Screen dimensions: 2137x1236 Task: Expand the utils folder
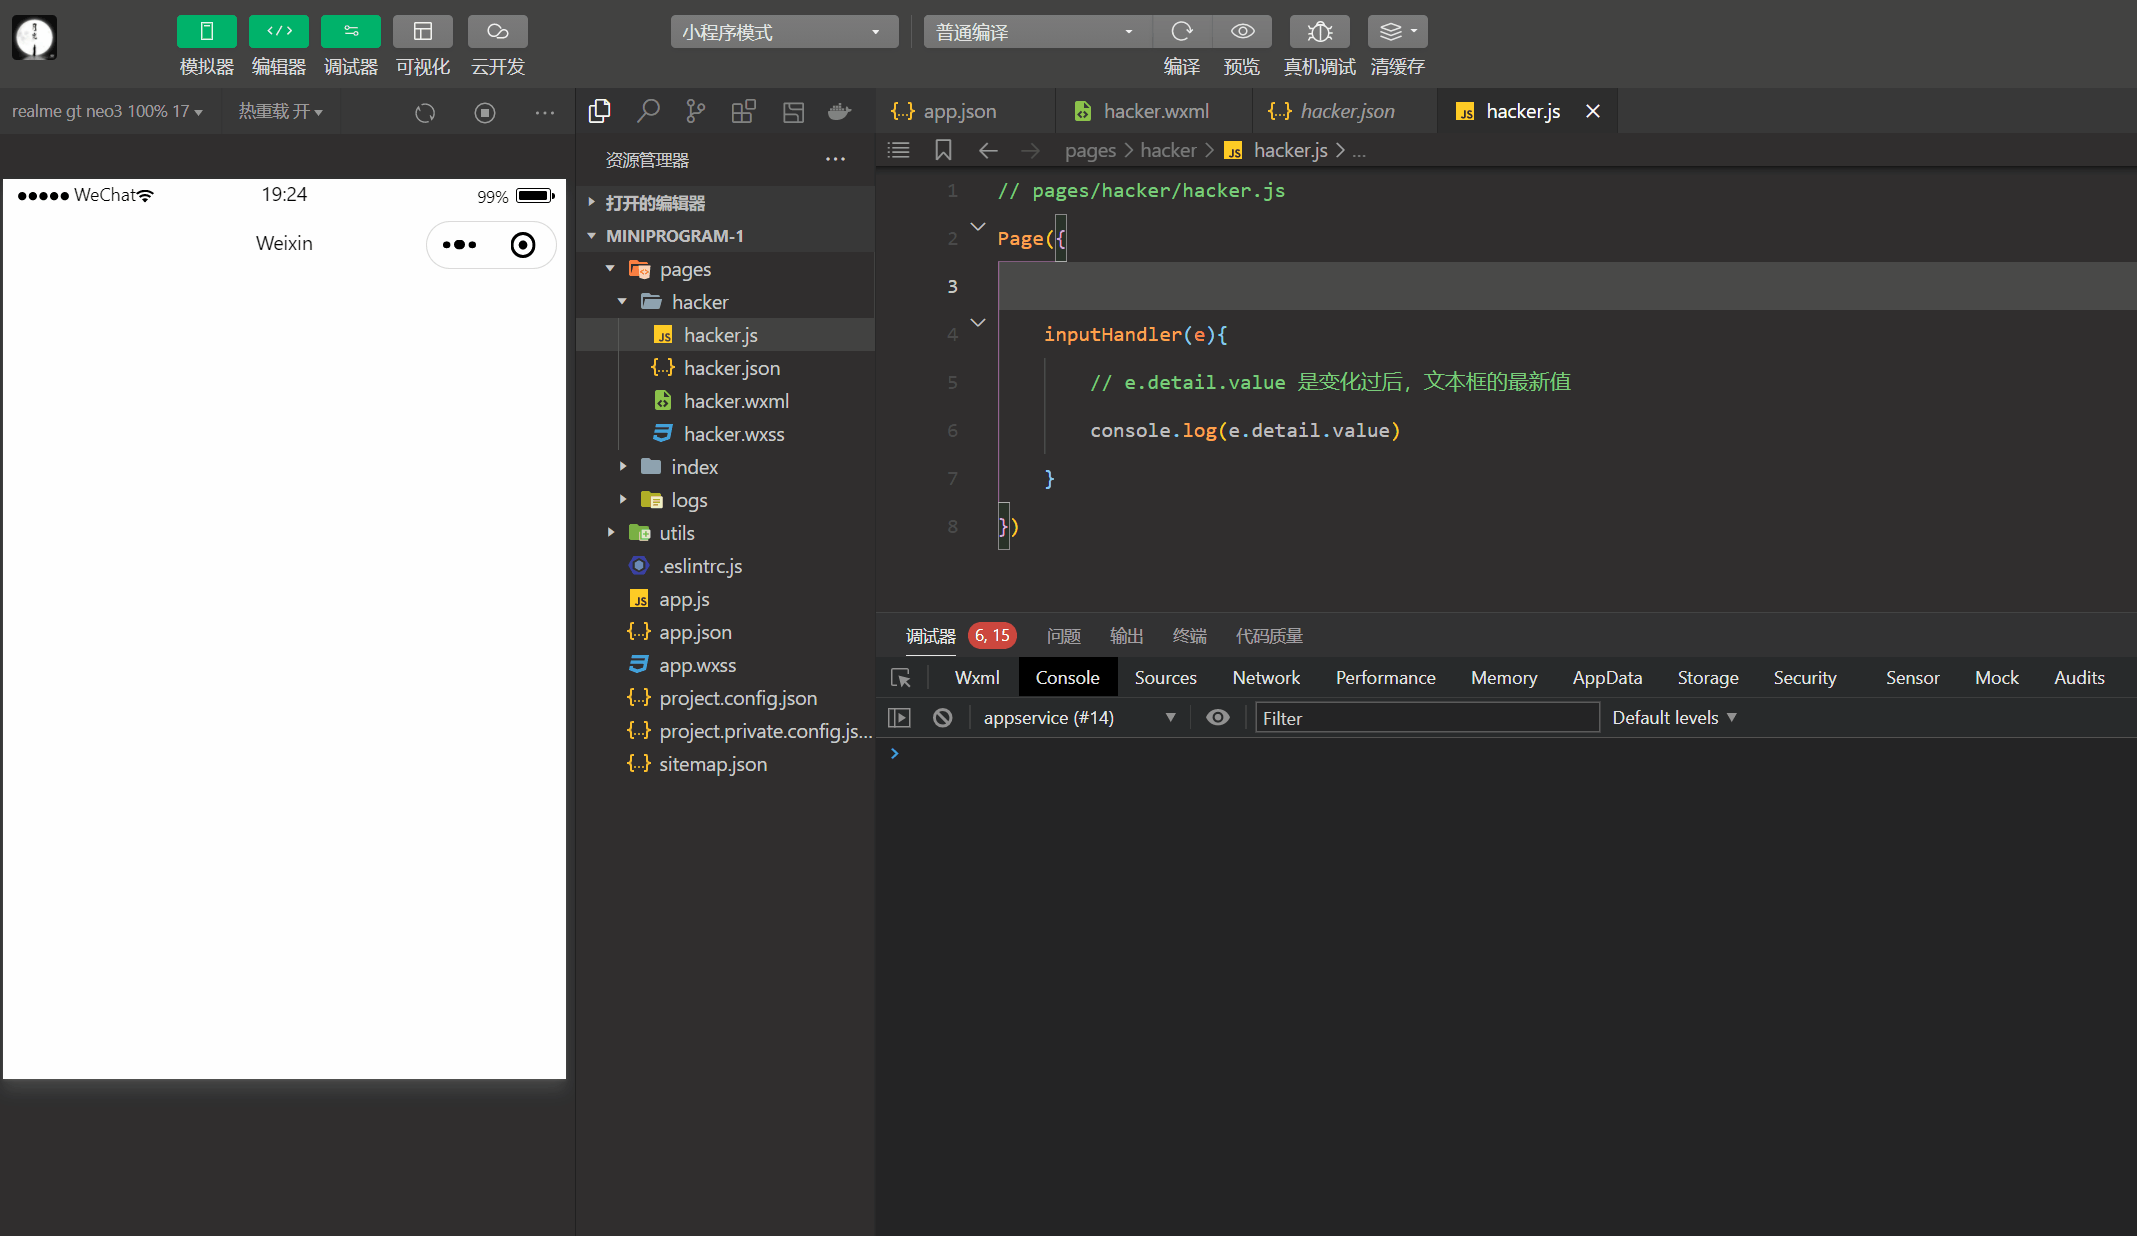coord(726,533)
